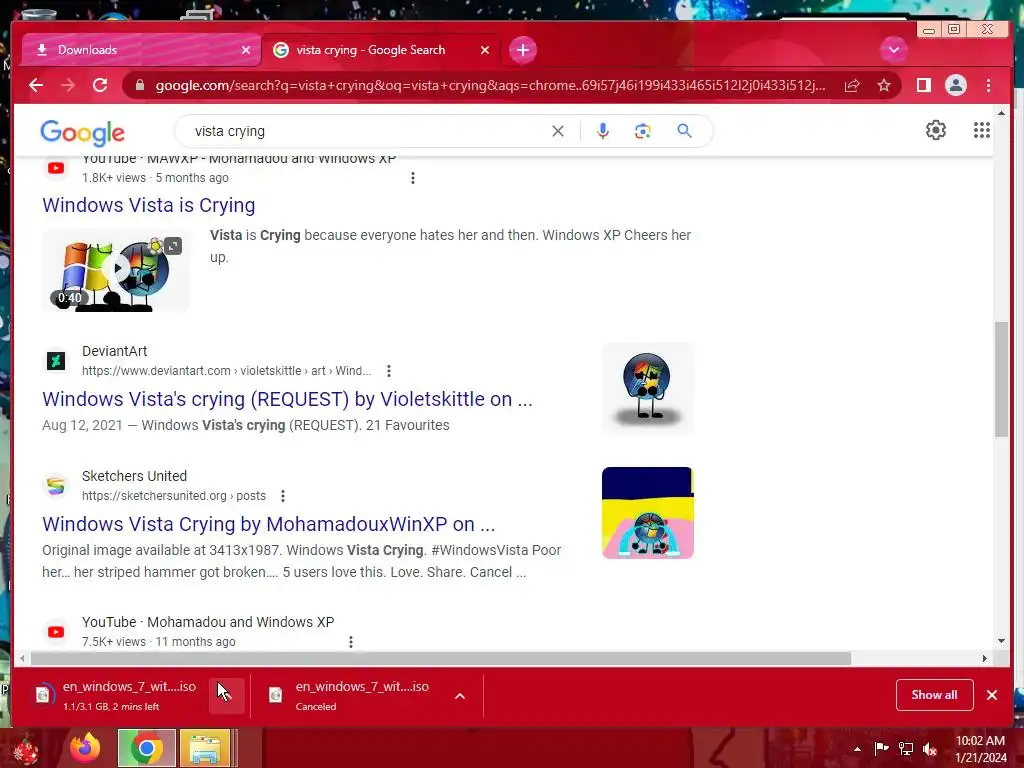Click the scroll right arrow at page bottom

[x=984, y=658]
